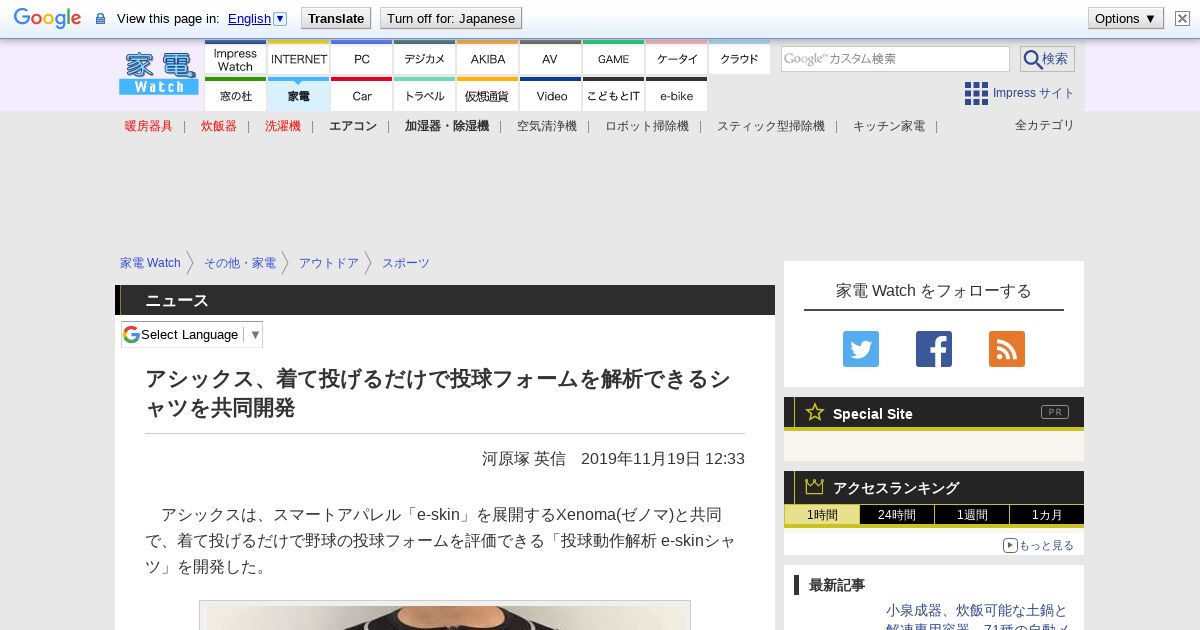Go to 空気清浄機 category
Viewport: 1200px width, 630px height.
coord(547,126)
